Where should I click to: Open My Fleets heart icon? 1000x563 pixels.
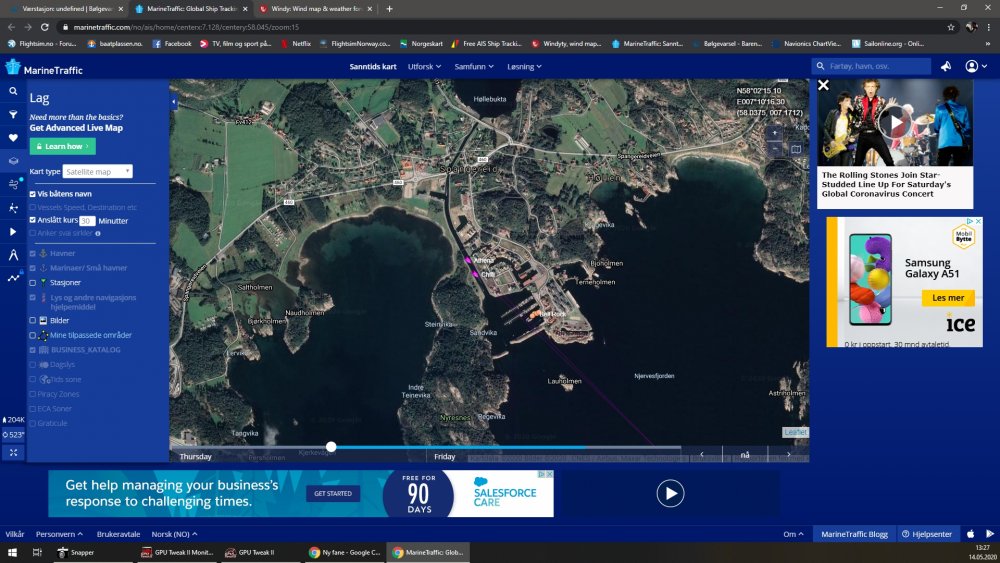[x=13, y=138]
